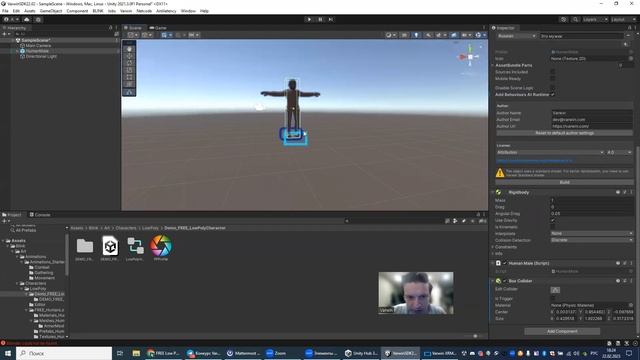Image resolution: width=640 pixels, height=360 pixels.
Task: Click the Edit Collider button icon
Action: [555, 290]
